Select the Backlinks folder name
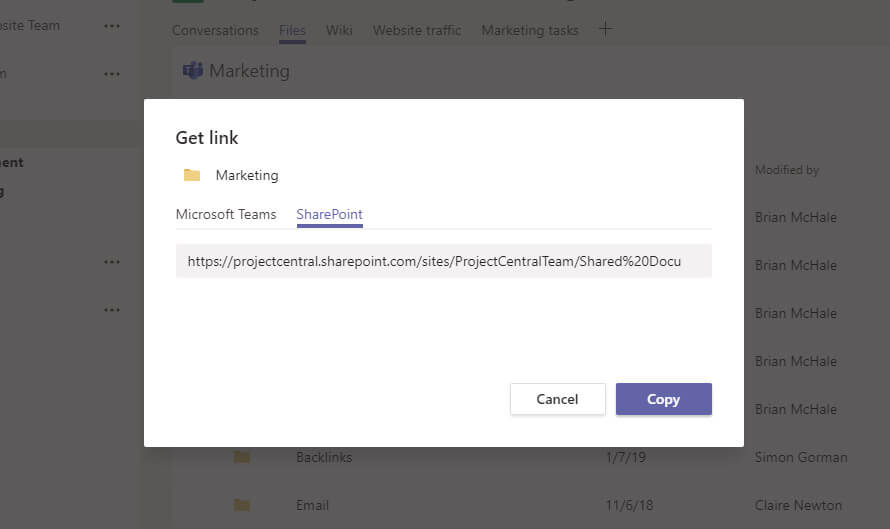This screenshot has width=890, height=529. tap(324, 457)
